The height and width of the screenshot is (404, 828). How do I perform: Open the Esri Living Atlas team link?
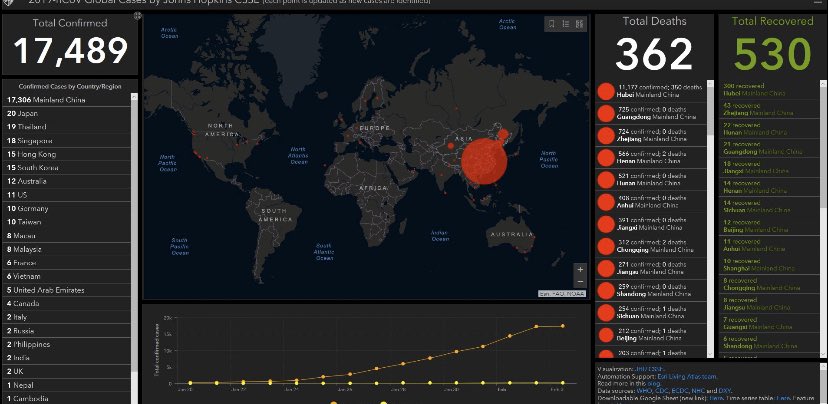687,377
